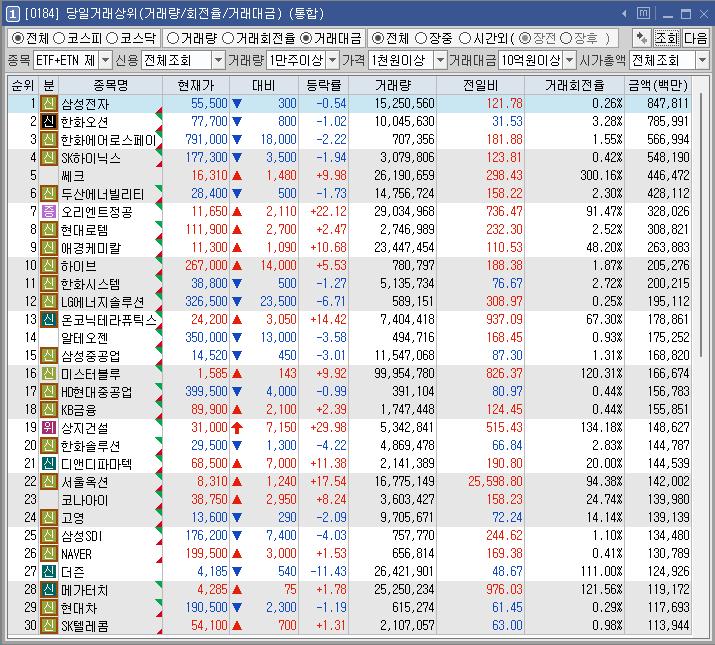Select the 거래회전율 radio button
The width and height of the screenshot is (715, 645).
pos(228,38)
